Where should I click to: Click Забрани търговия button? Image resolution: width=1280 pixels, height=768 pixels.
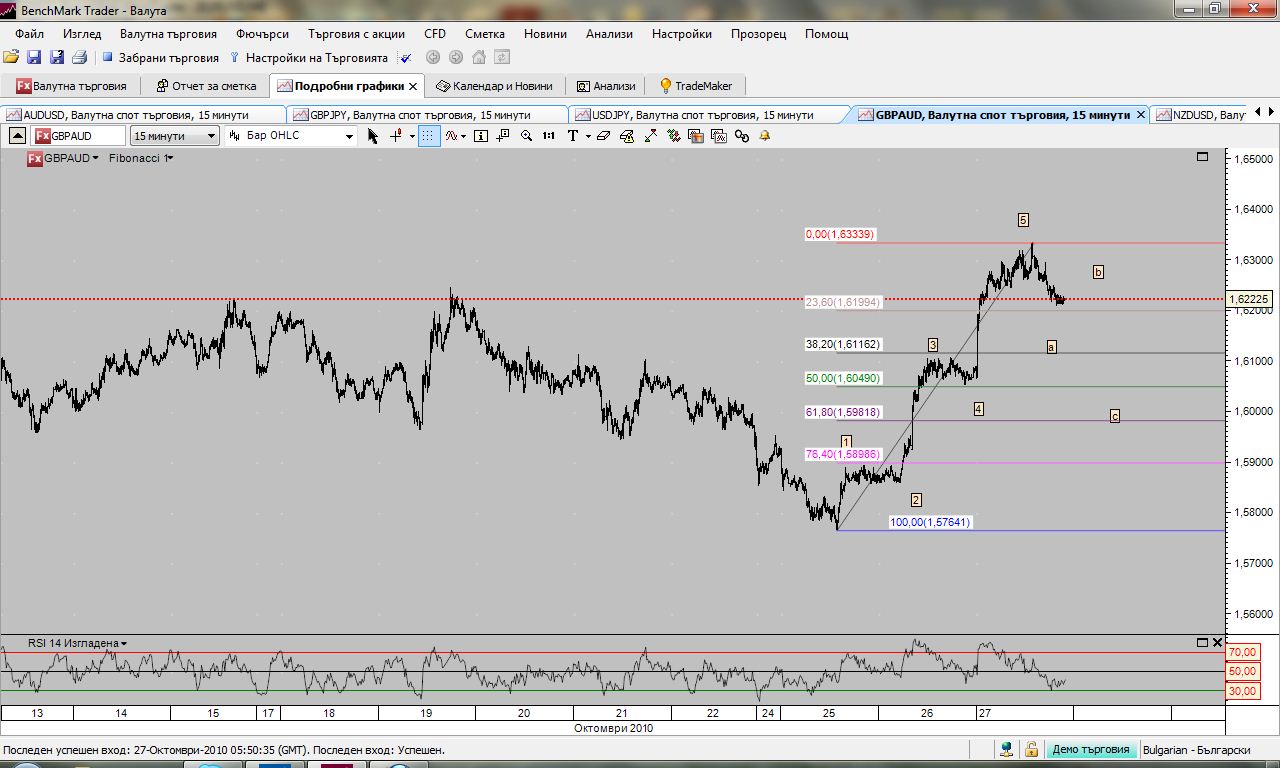tap(160, 58)
